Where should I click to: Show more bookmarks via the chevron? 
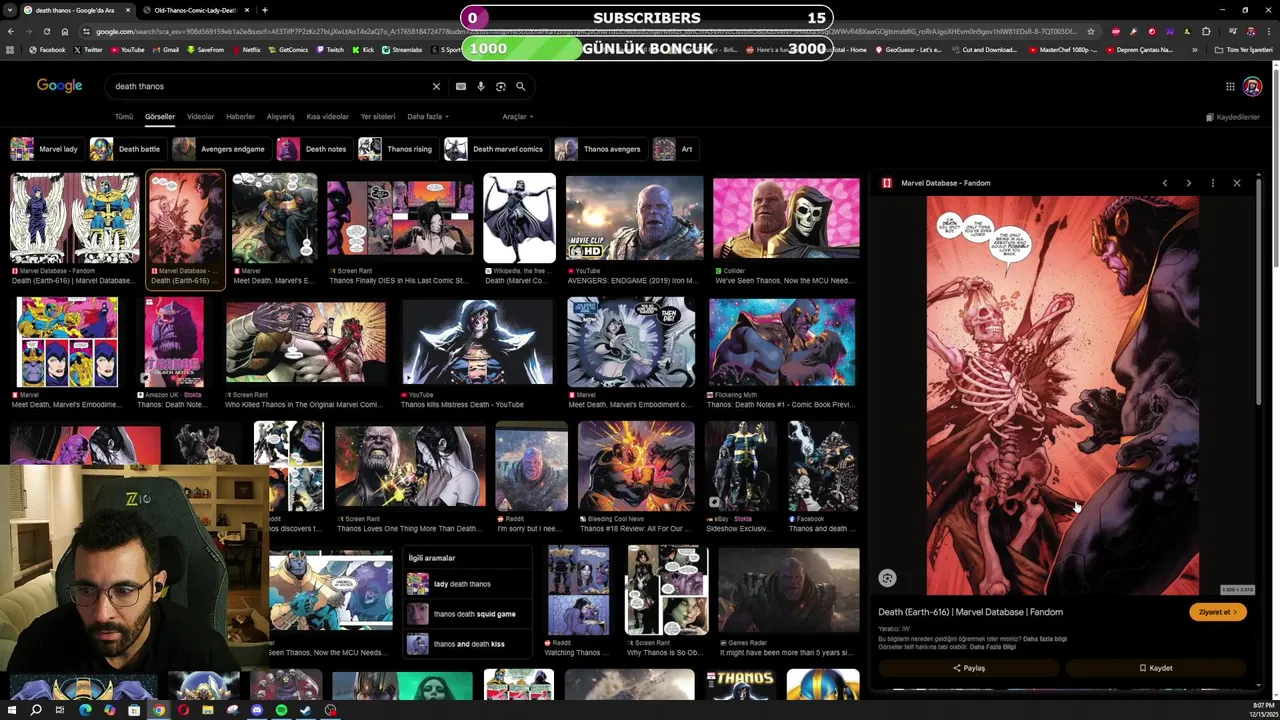[x=1194, y=49]
